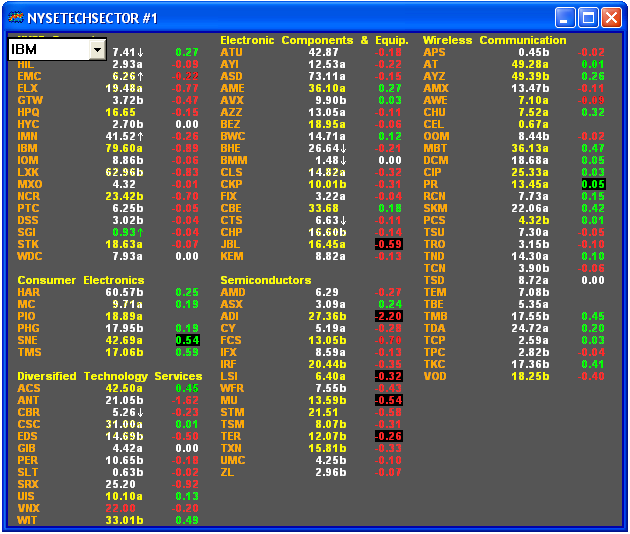The height and width of the screenshot is (534, 630).
Task: Click SGI green price 0.93
Action: (x=124, y=232)
